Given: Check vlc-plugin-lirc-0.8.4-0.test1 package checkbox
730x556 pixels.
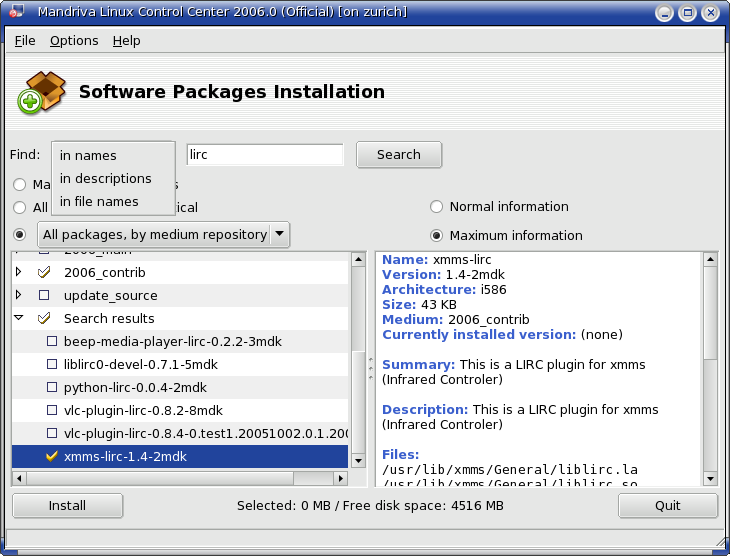Looking at the screenshot, I should click(52, 434).
